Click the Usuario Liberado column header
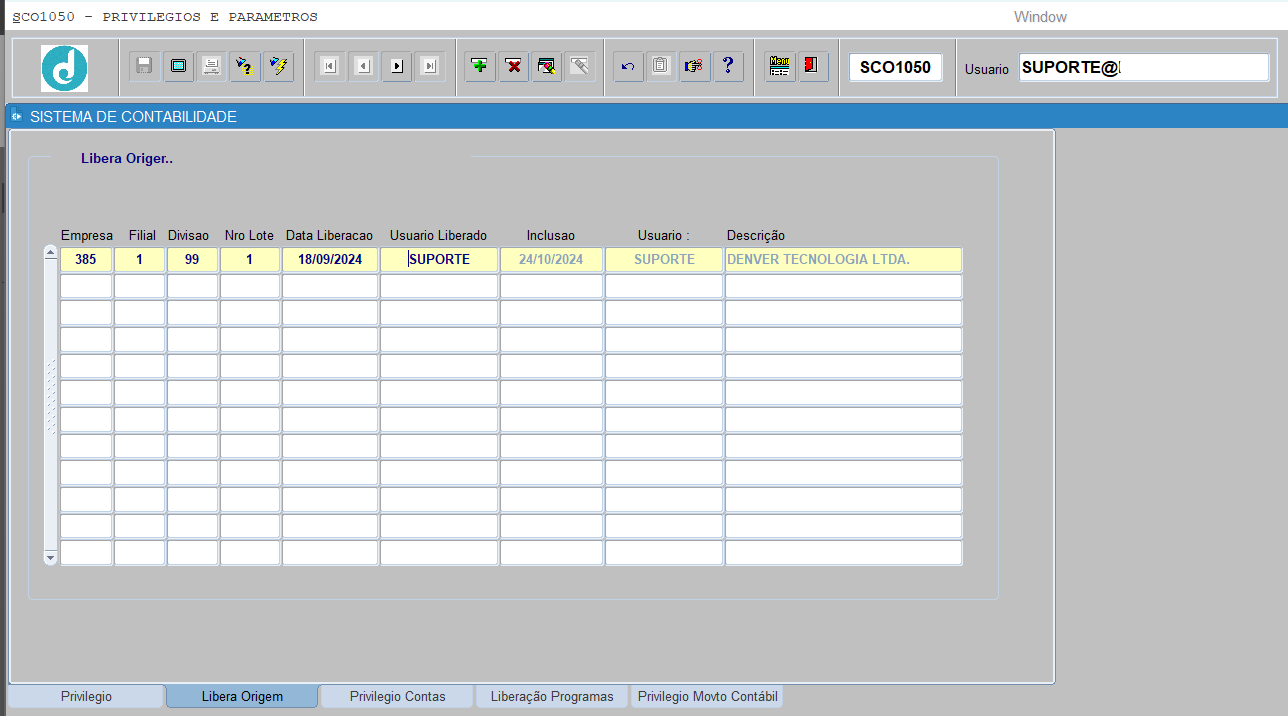Screen dimensions: 1288x716 point(438,236)
